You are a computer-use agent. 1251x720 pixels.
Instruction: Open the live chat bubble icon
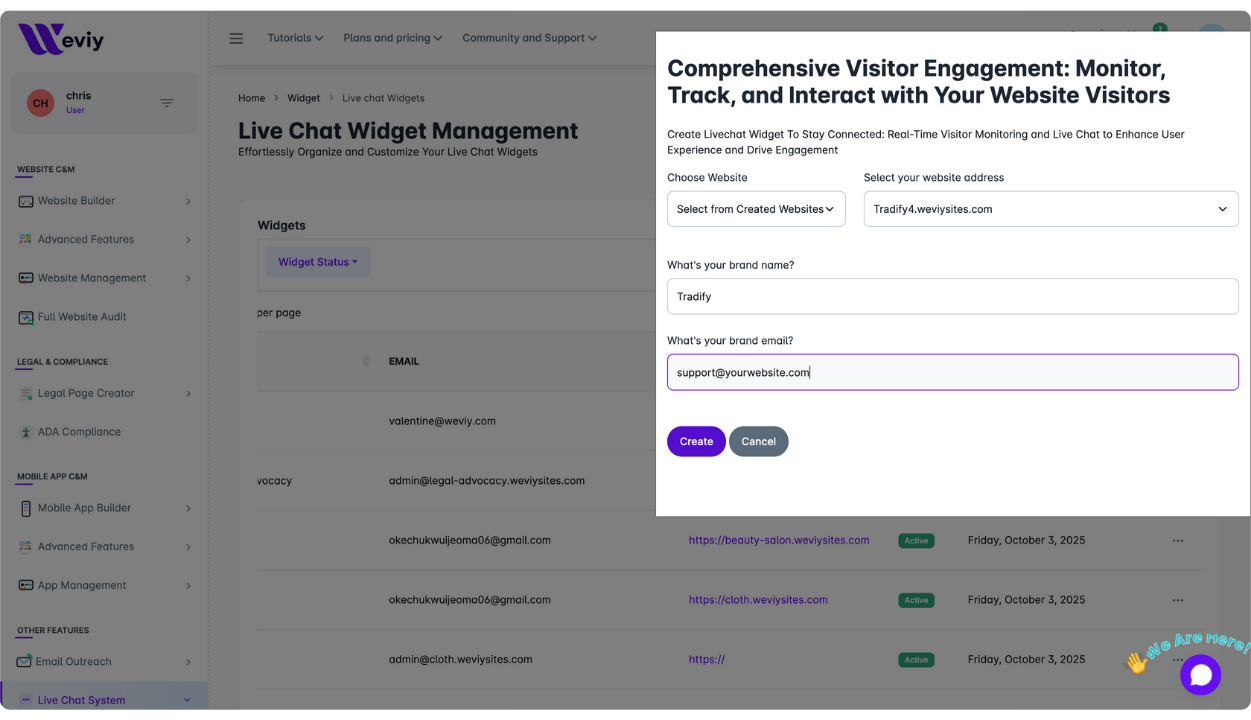[x=1200, y=675]
